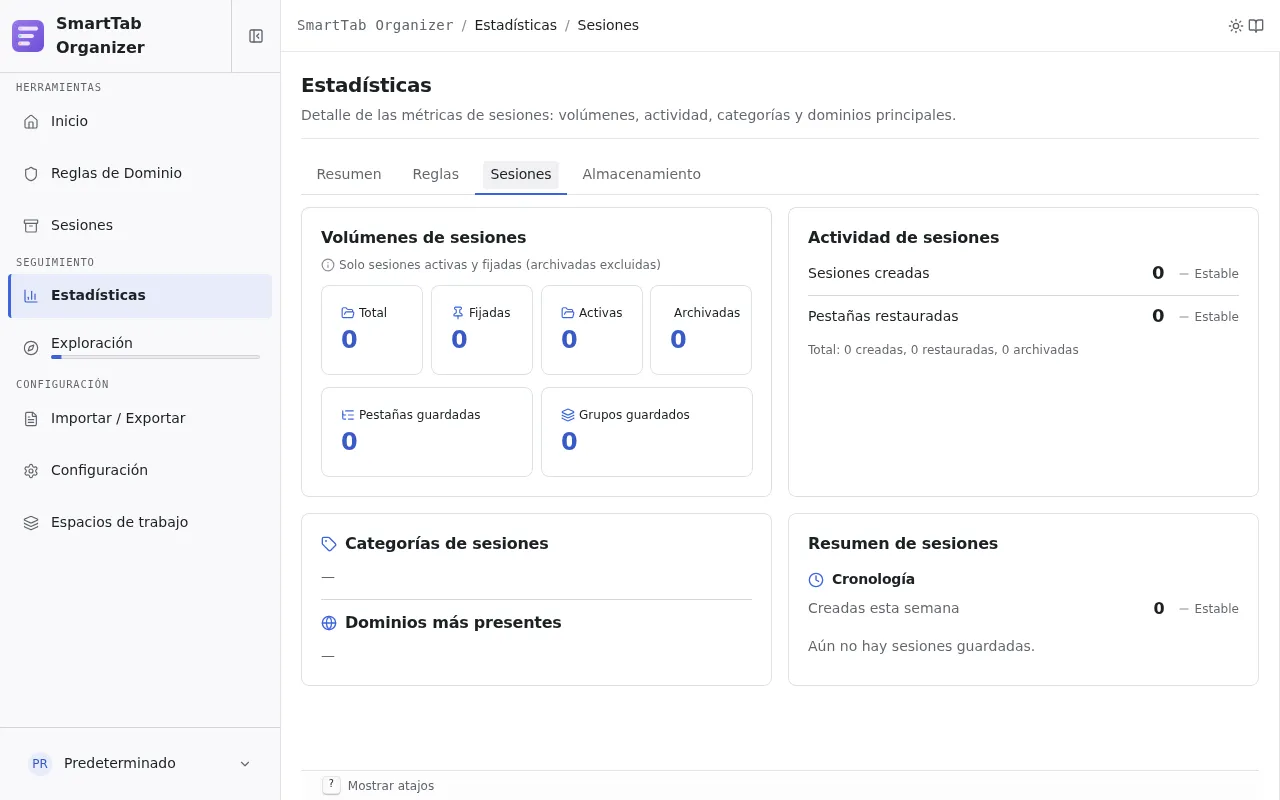Click the SmartTab Organizer logo icon
The width and height of the screenshot is (1280, 800).
28,36
